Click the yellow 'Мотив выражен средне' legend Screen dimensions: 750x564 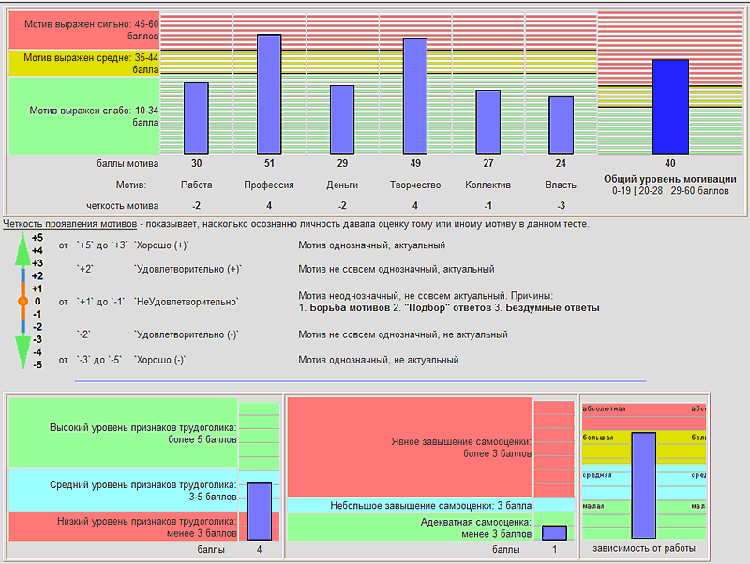click(84, 64)
